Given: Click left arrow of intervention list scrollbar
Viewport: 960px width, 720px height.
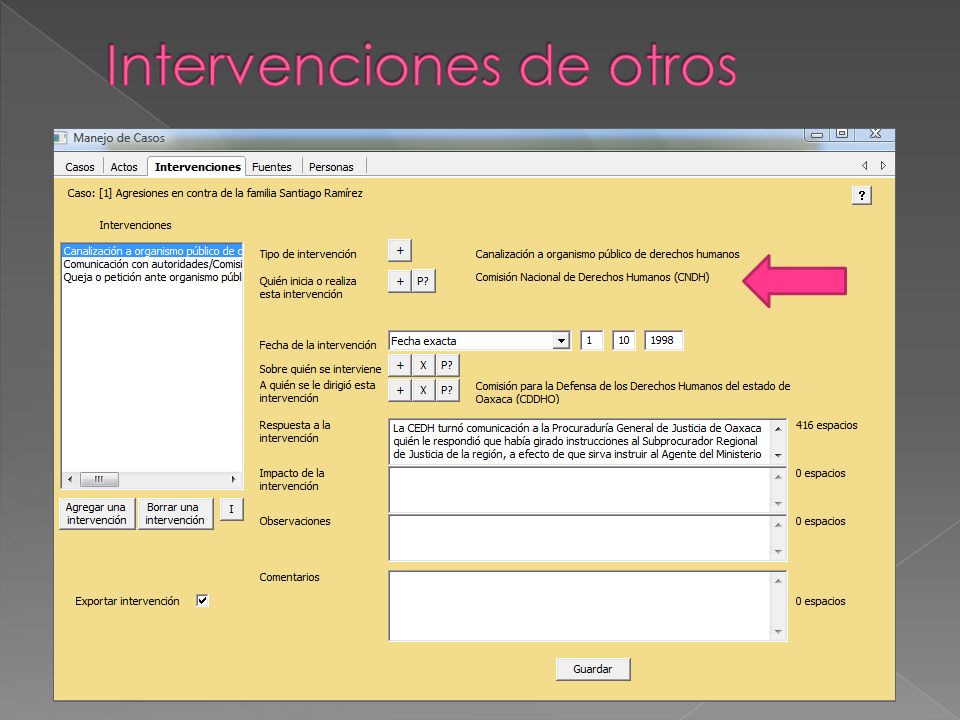Looking at the screenshot, I should pyautogui.click(x=70, y=479).
